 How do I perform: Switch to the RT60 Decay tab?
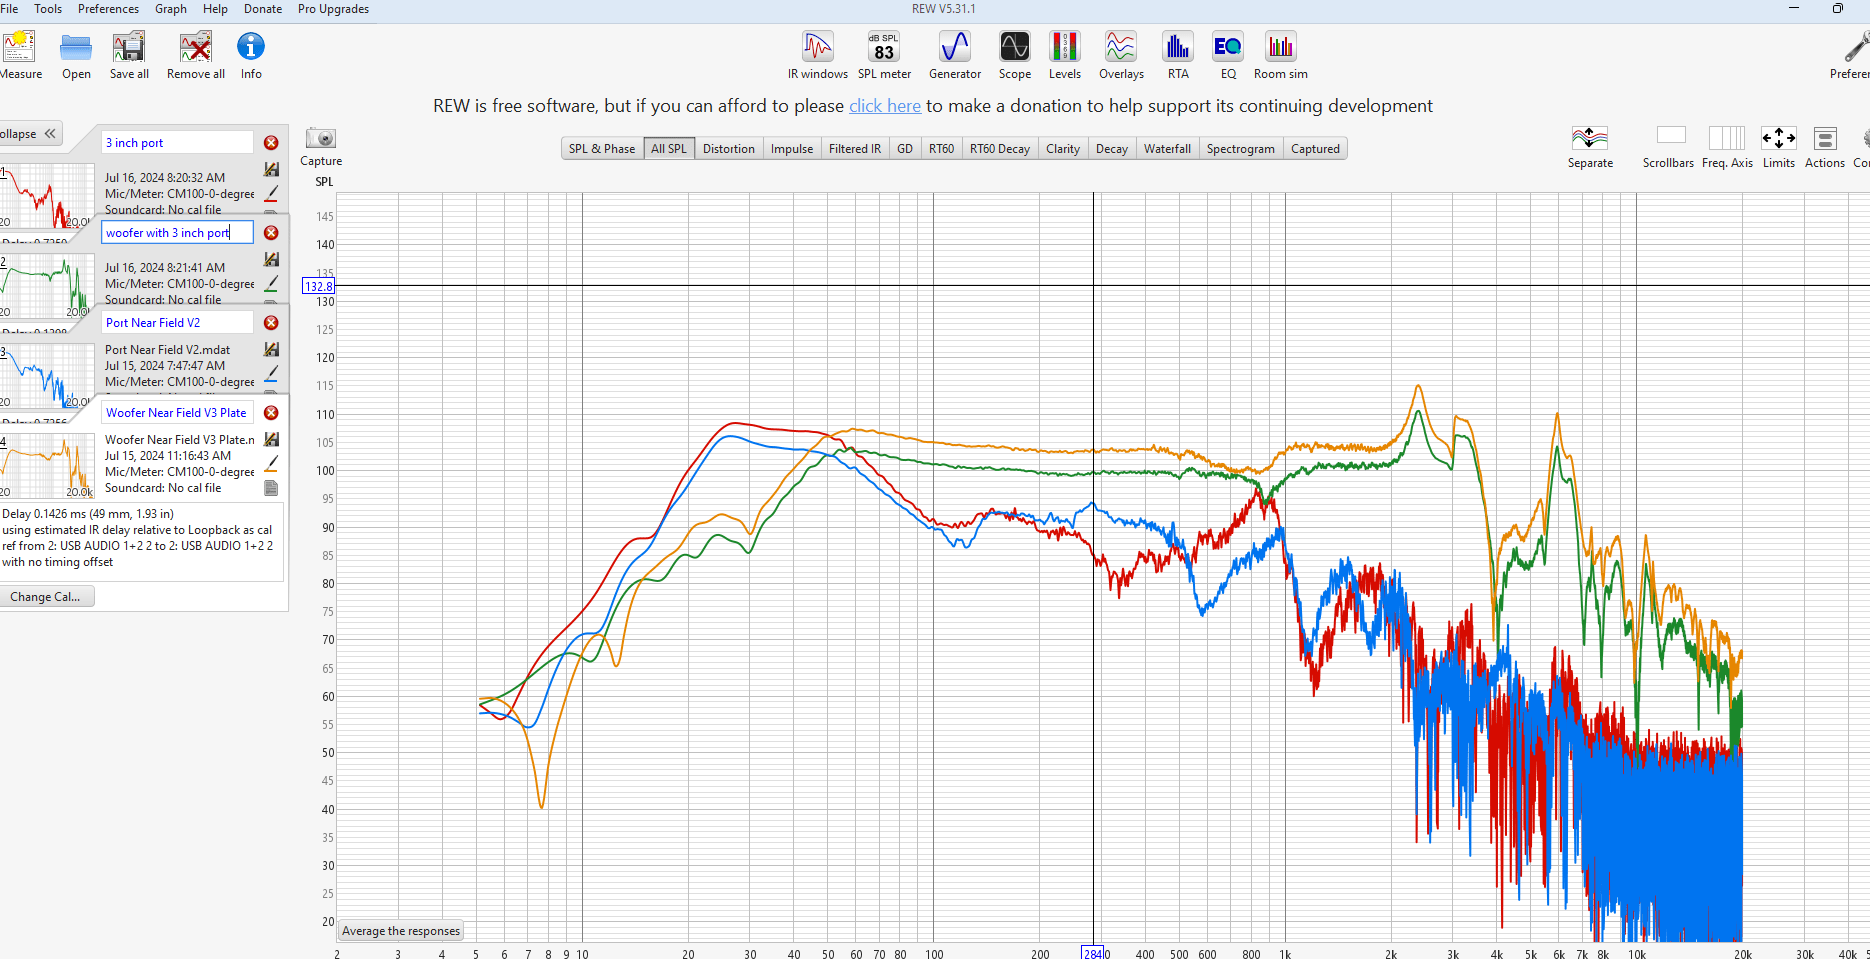coord(1000,149)
